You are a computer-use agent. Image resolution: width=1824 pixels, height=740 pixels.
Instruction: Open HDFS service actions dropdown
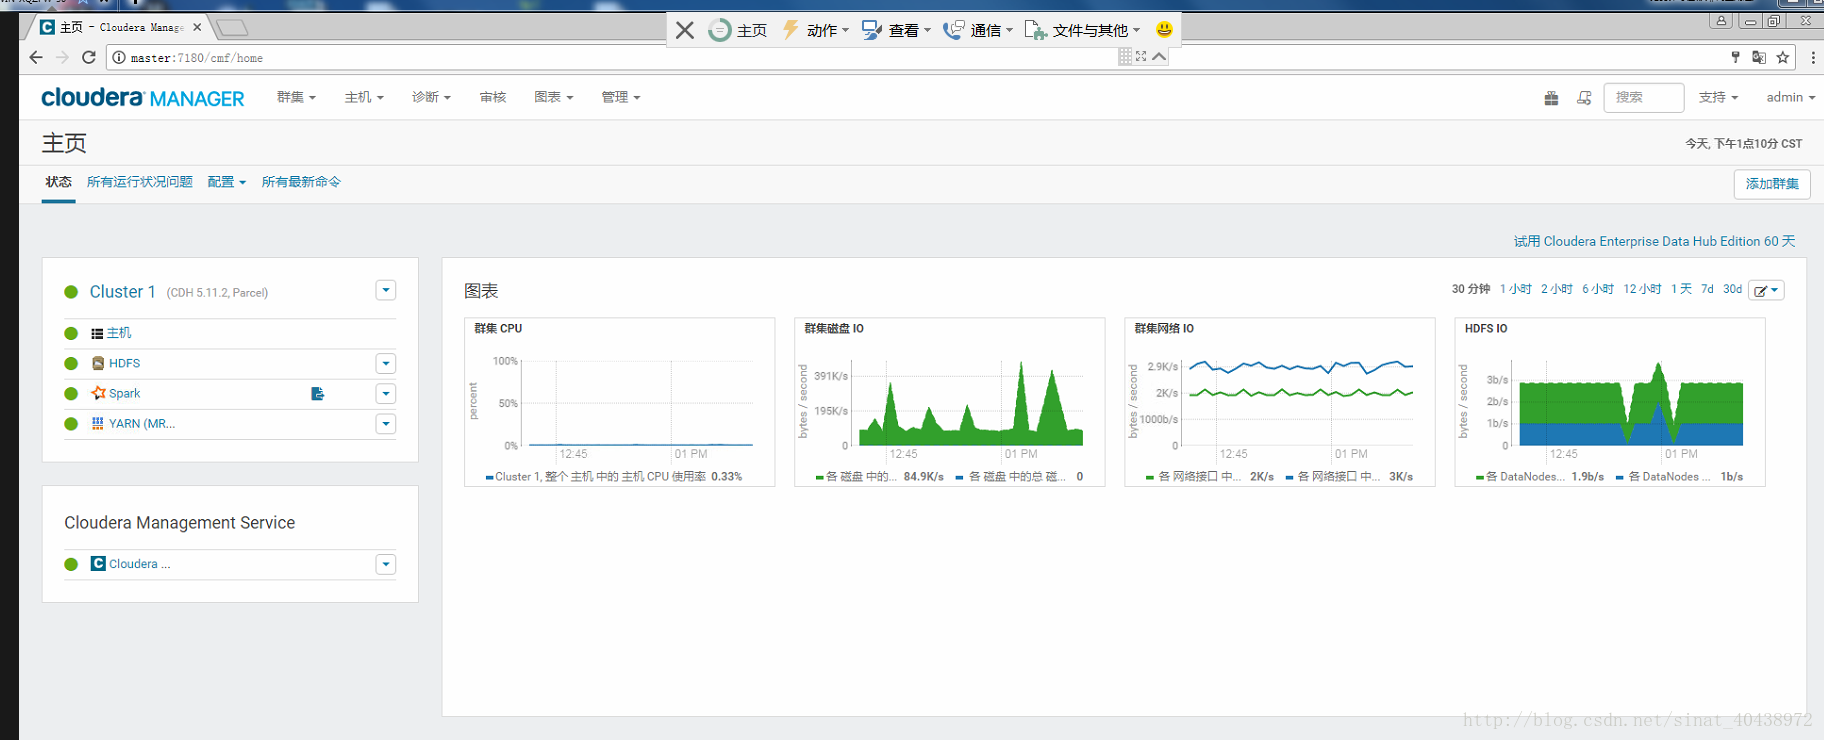(x=386, y=363)
